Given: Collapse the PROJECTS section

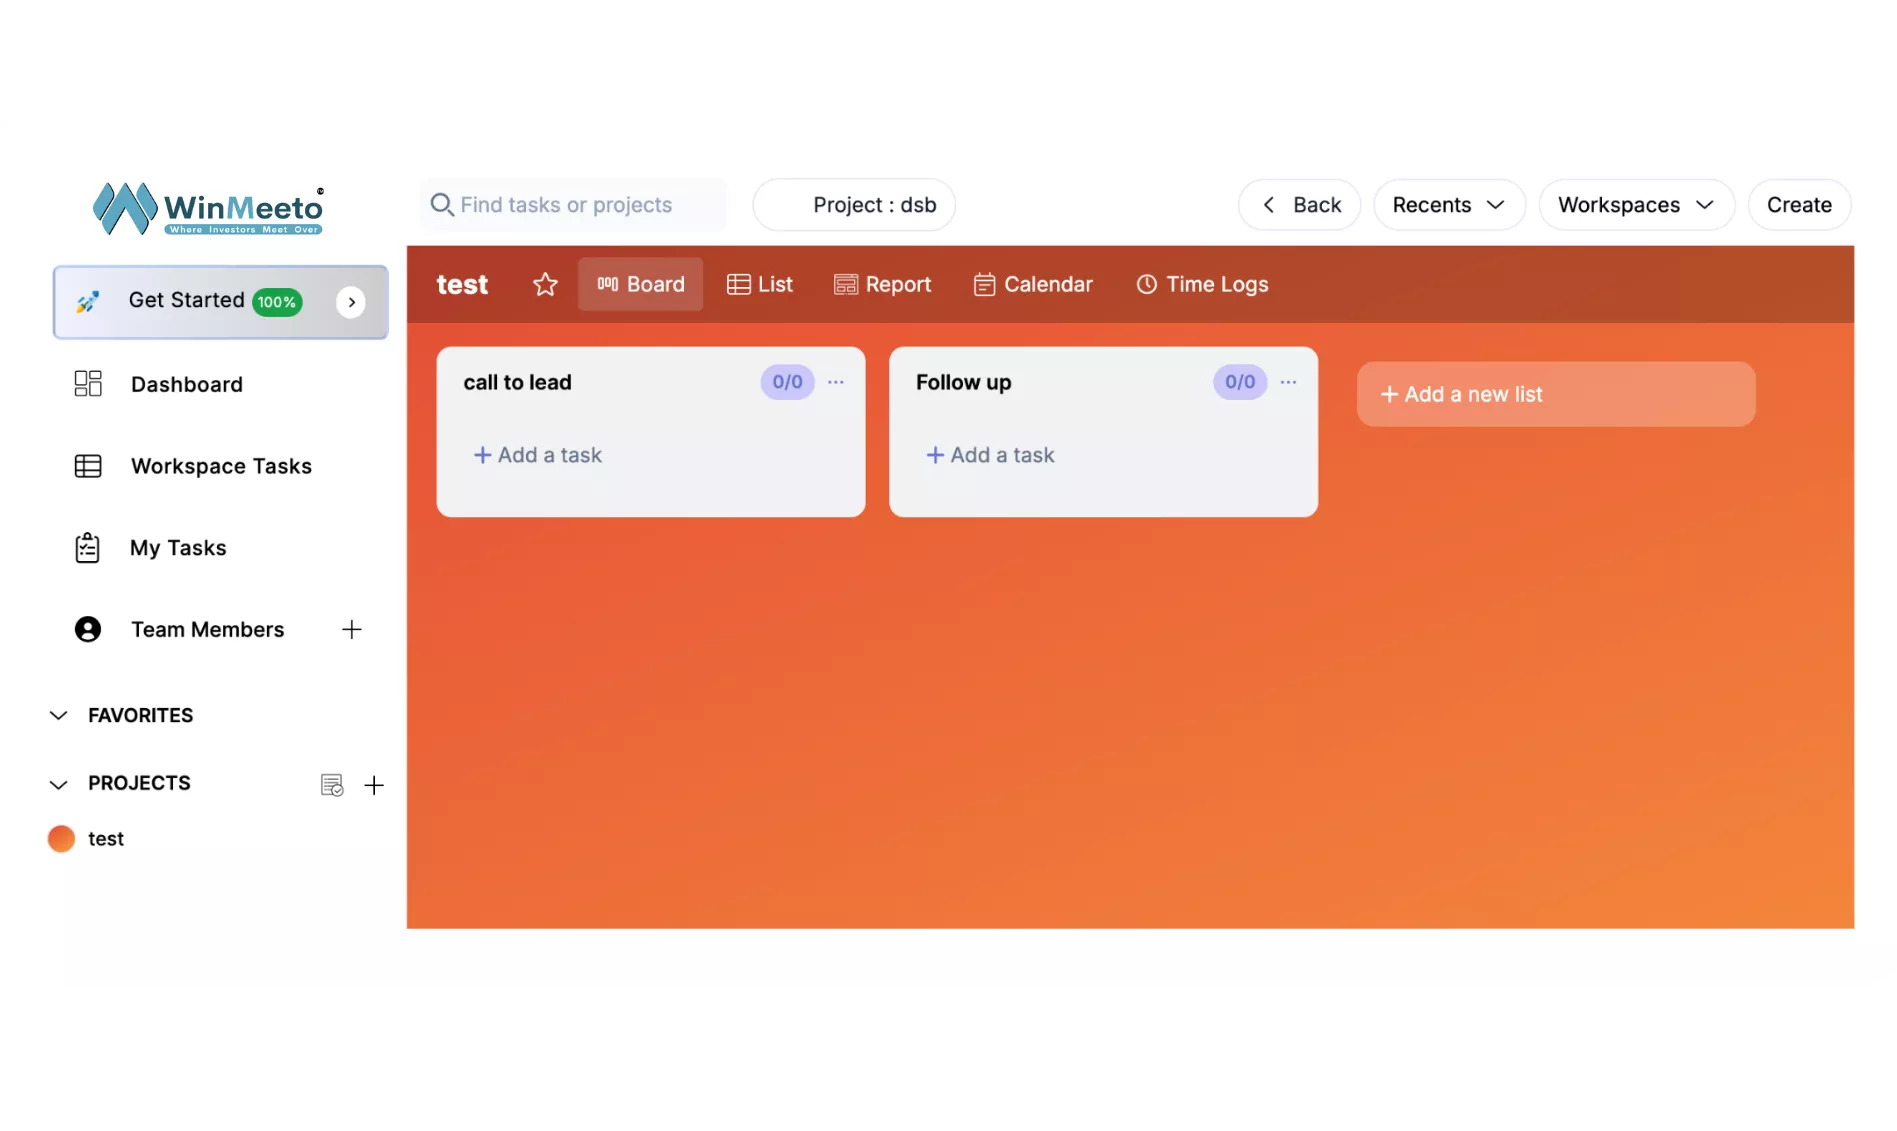Looking at the screenshot, I should point(59,784).
